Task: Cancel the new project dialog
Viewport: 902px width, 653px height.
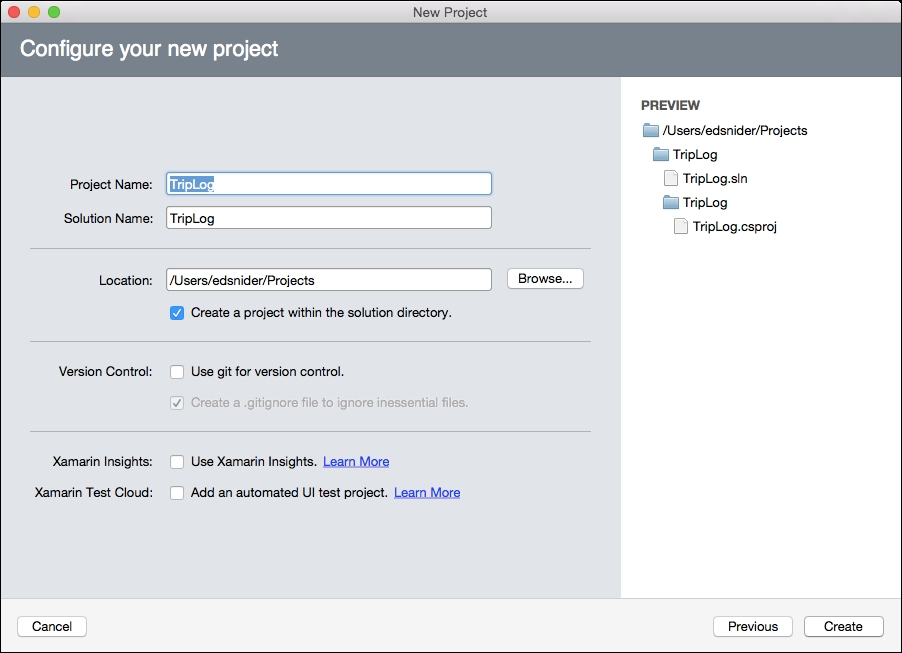Action: 52,627
